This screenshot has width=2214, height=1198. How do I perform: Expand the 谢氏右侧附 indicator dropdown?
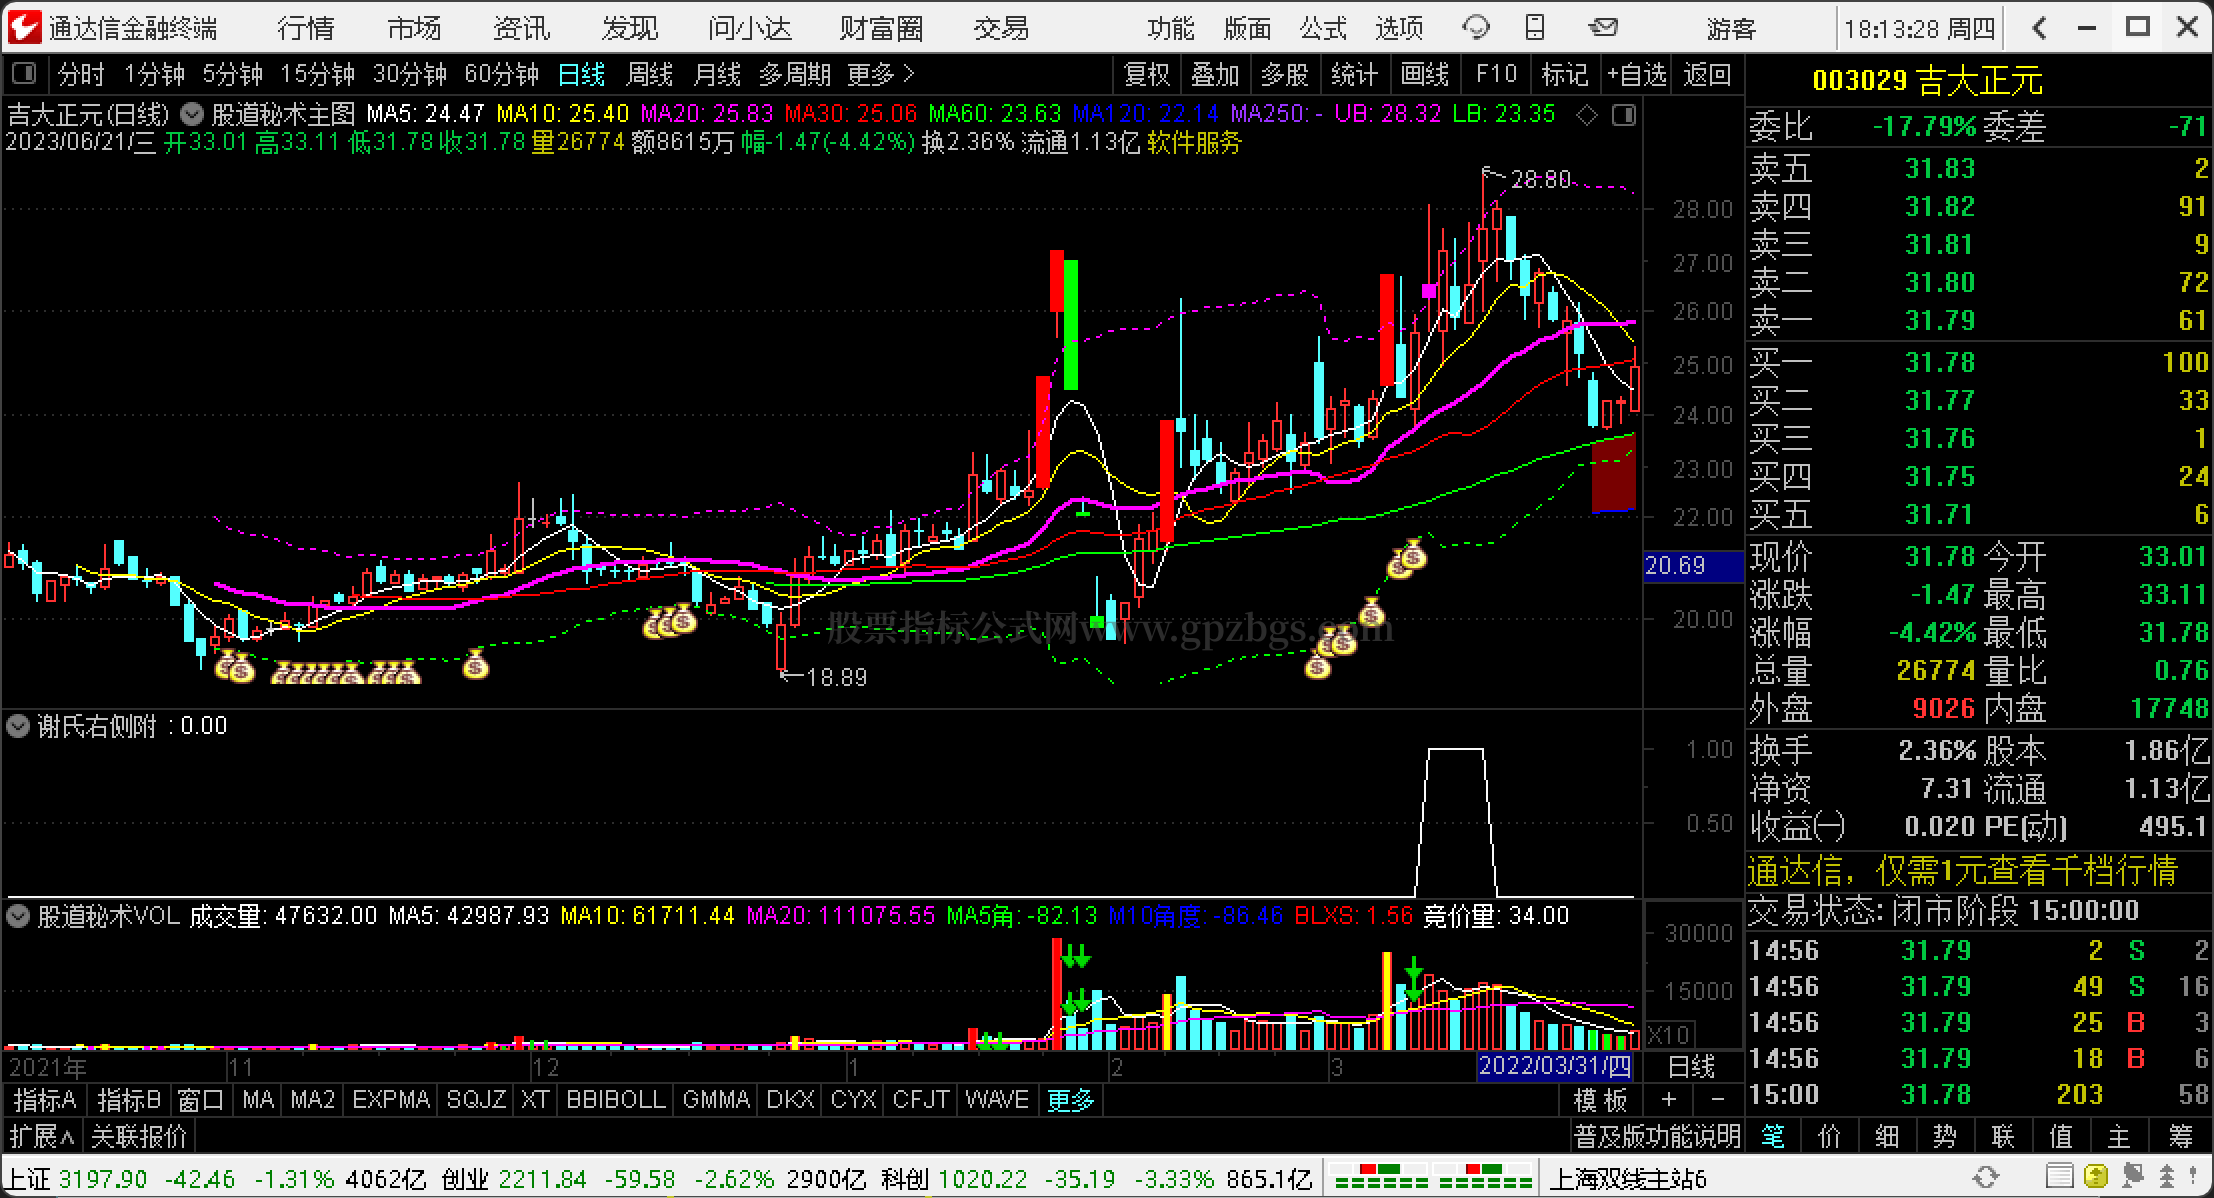click(x=18, y=726)
